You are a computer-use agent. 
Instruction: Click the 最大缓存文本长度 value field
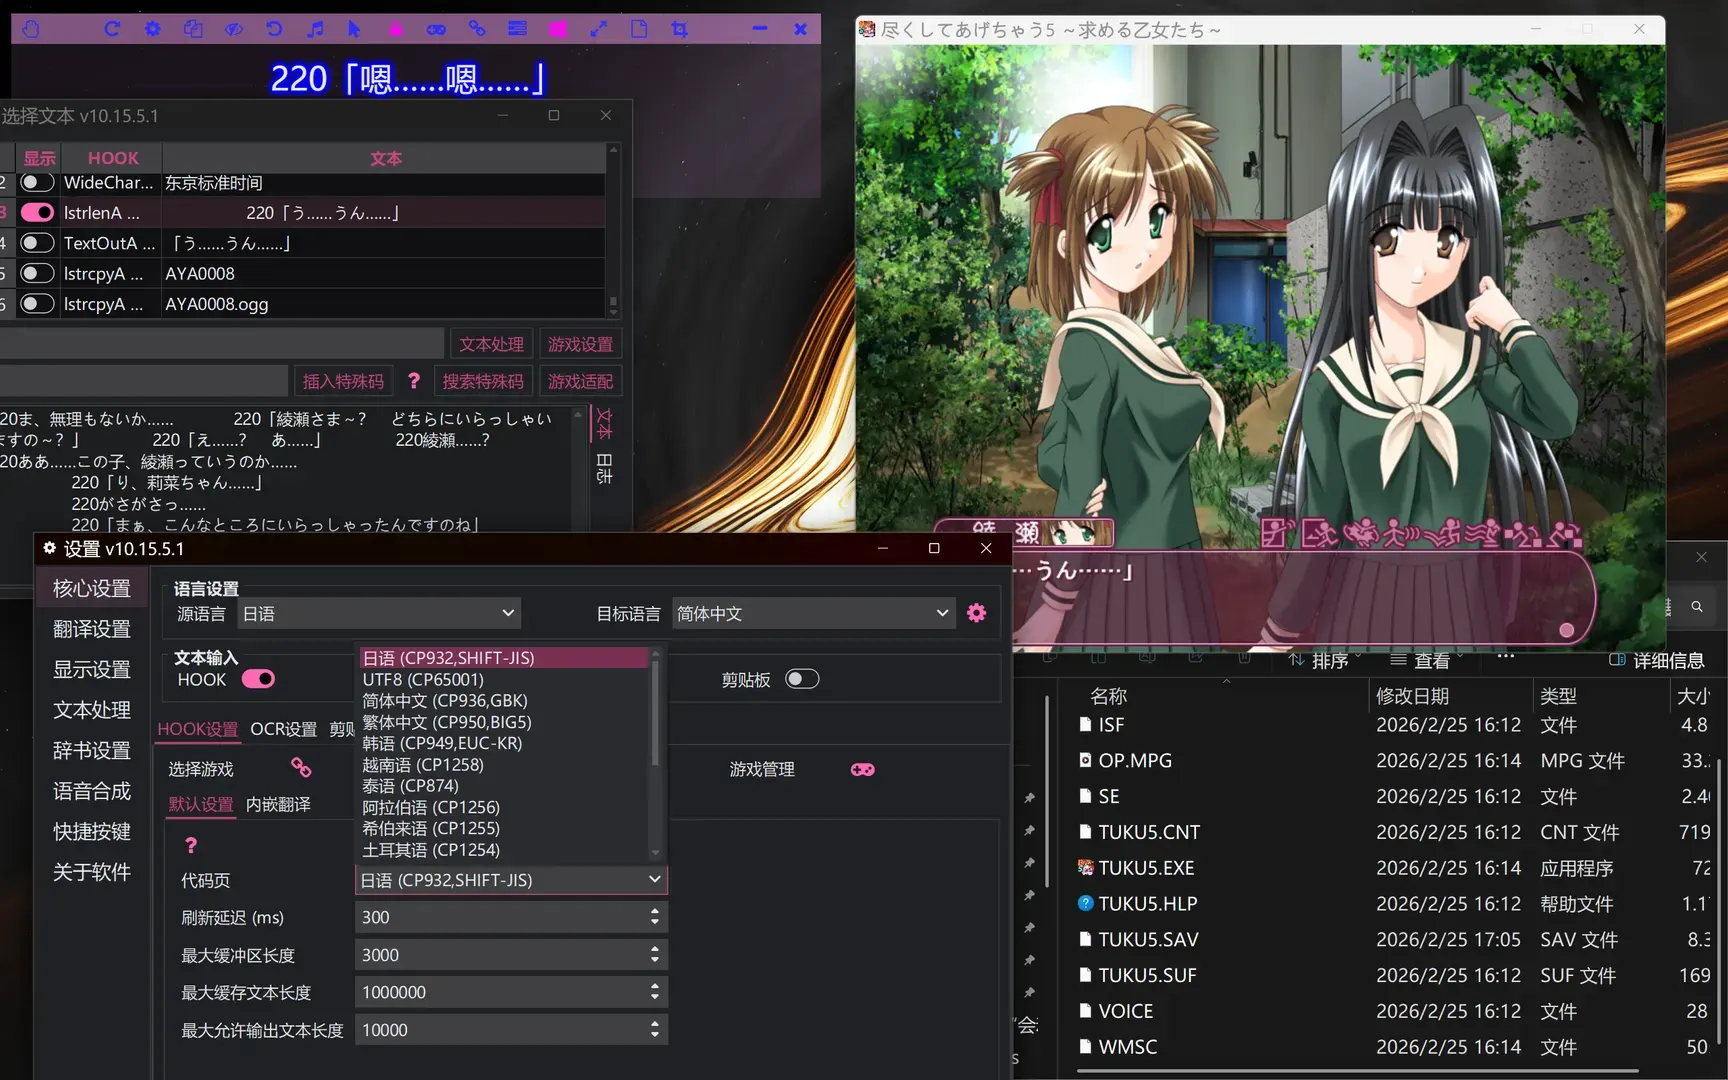tap(510, 992)
